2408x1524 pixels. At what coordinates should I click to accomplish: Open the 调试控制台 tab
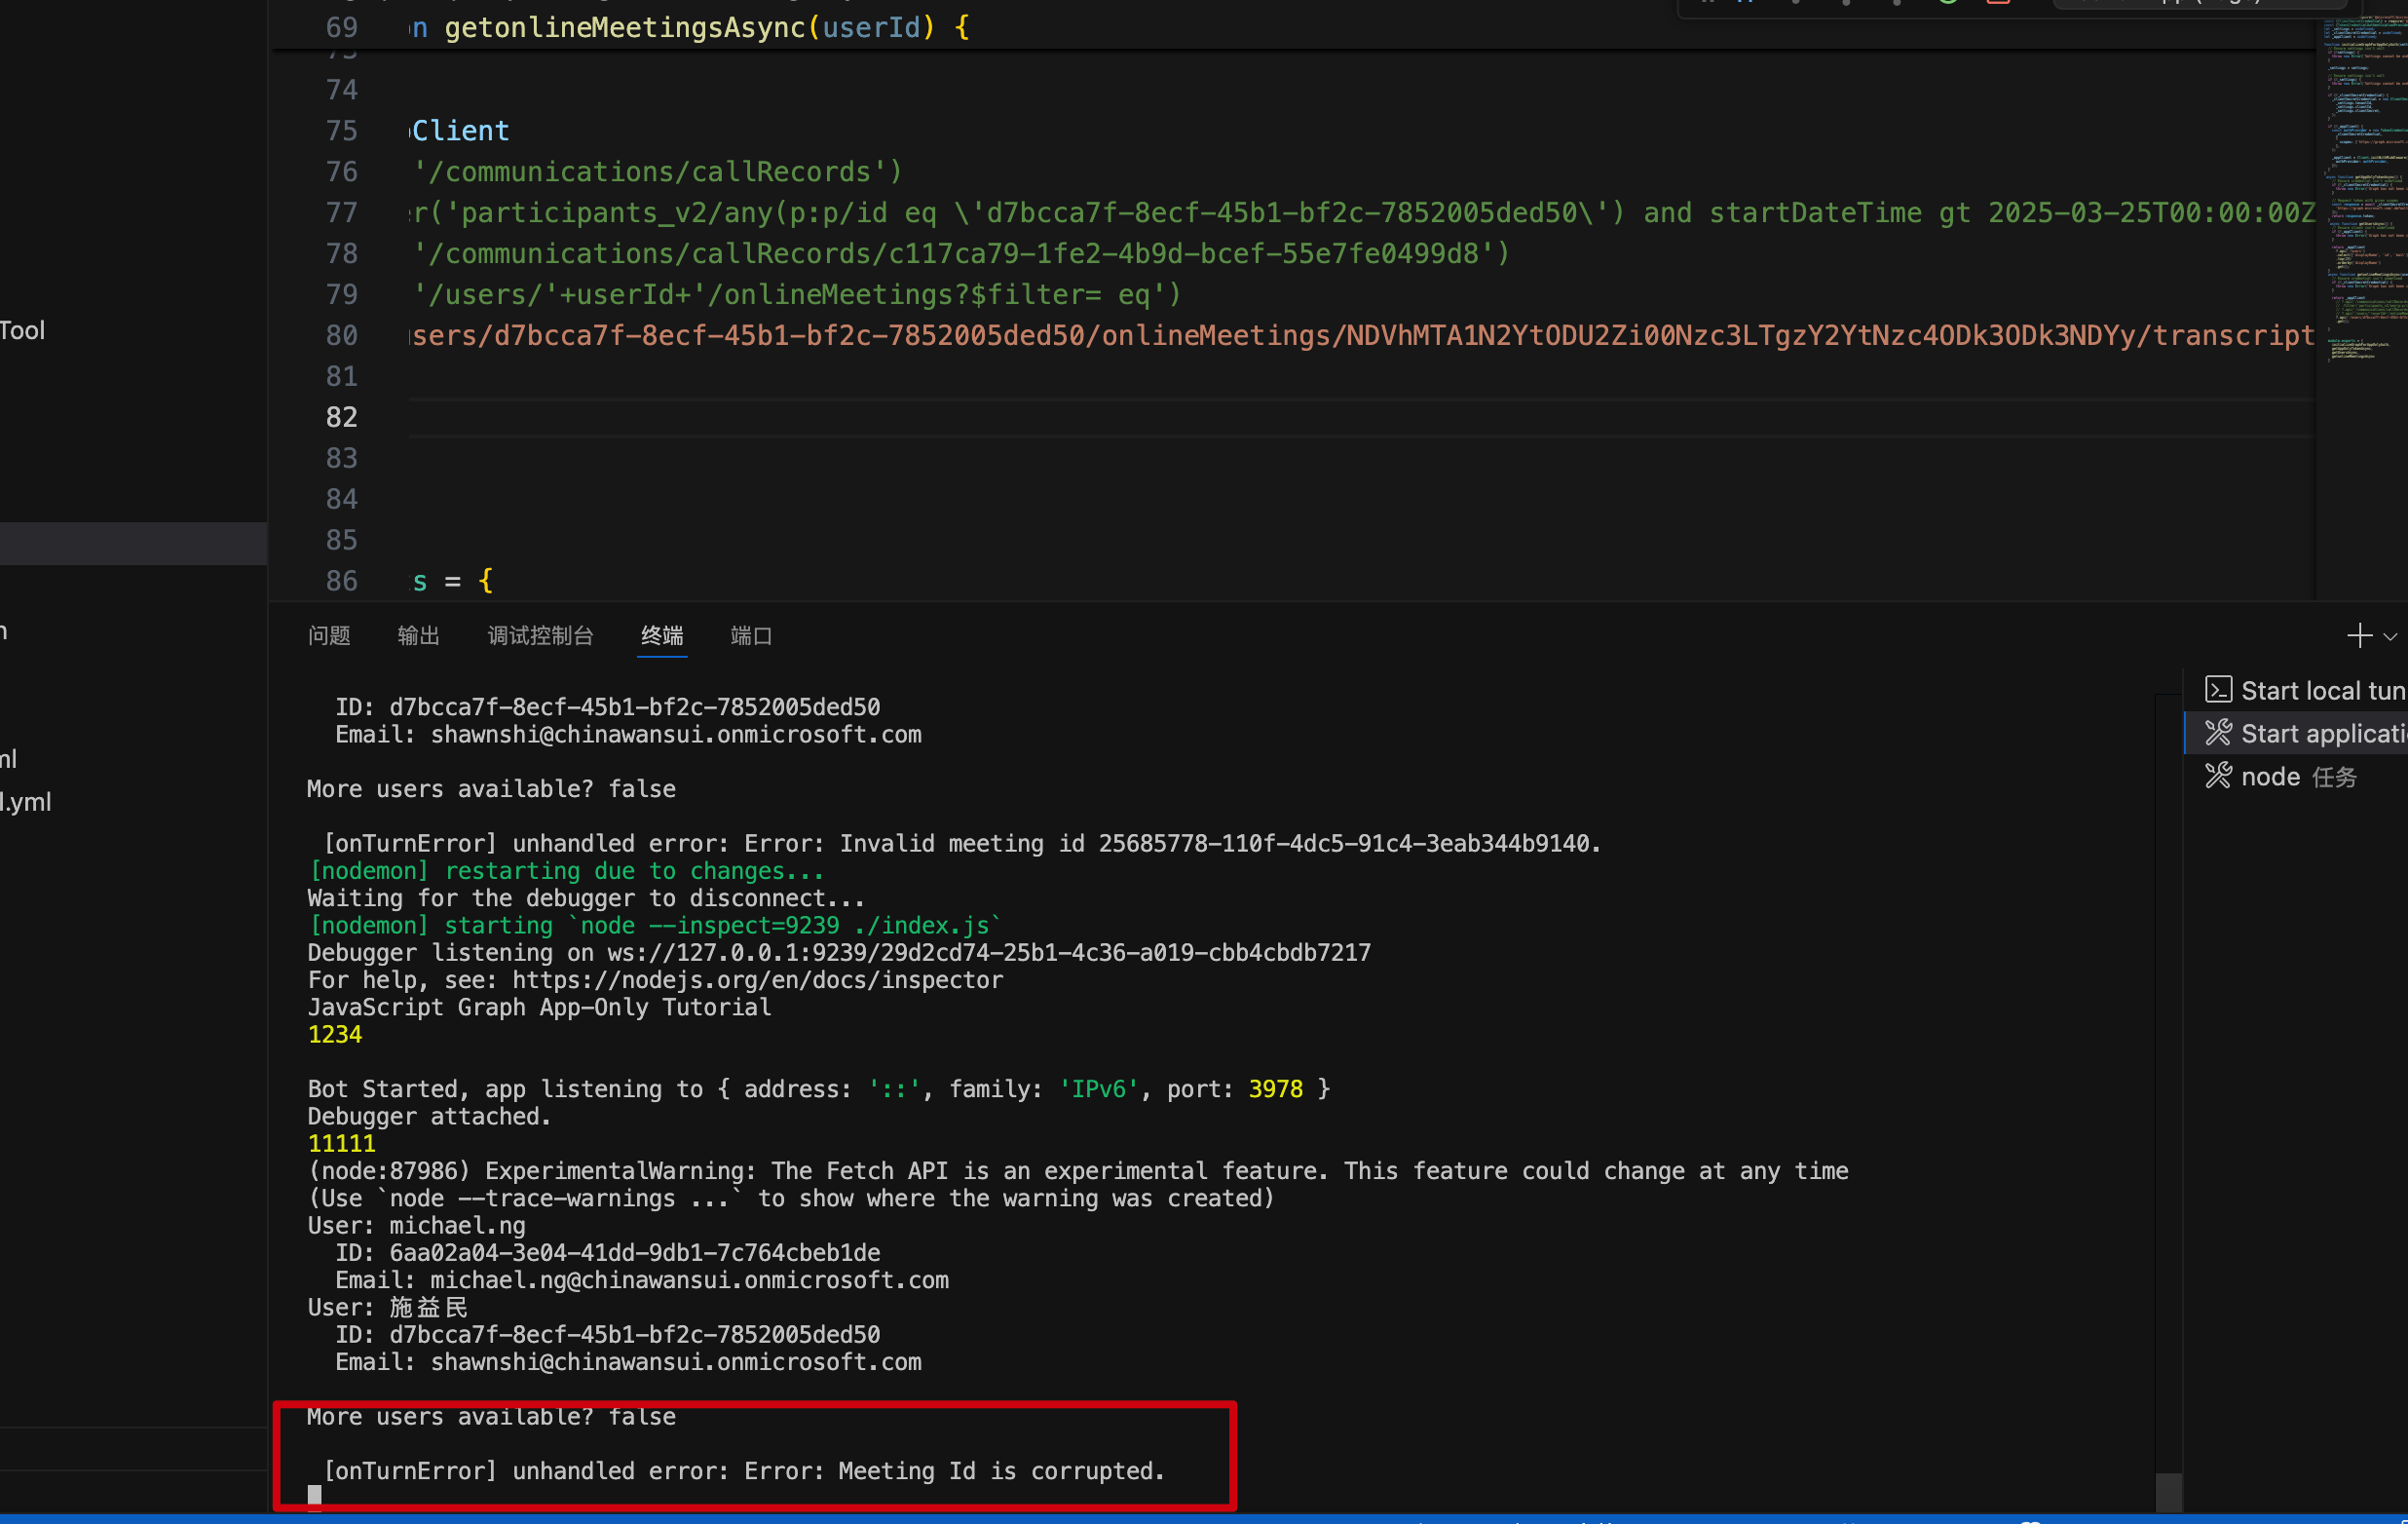click(x=540, y=636)
